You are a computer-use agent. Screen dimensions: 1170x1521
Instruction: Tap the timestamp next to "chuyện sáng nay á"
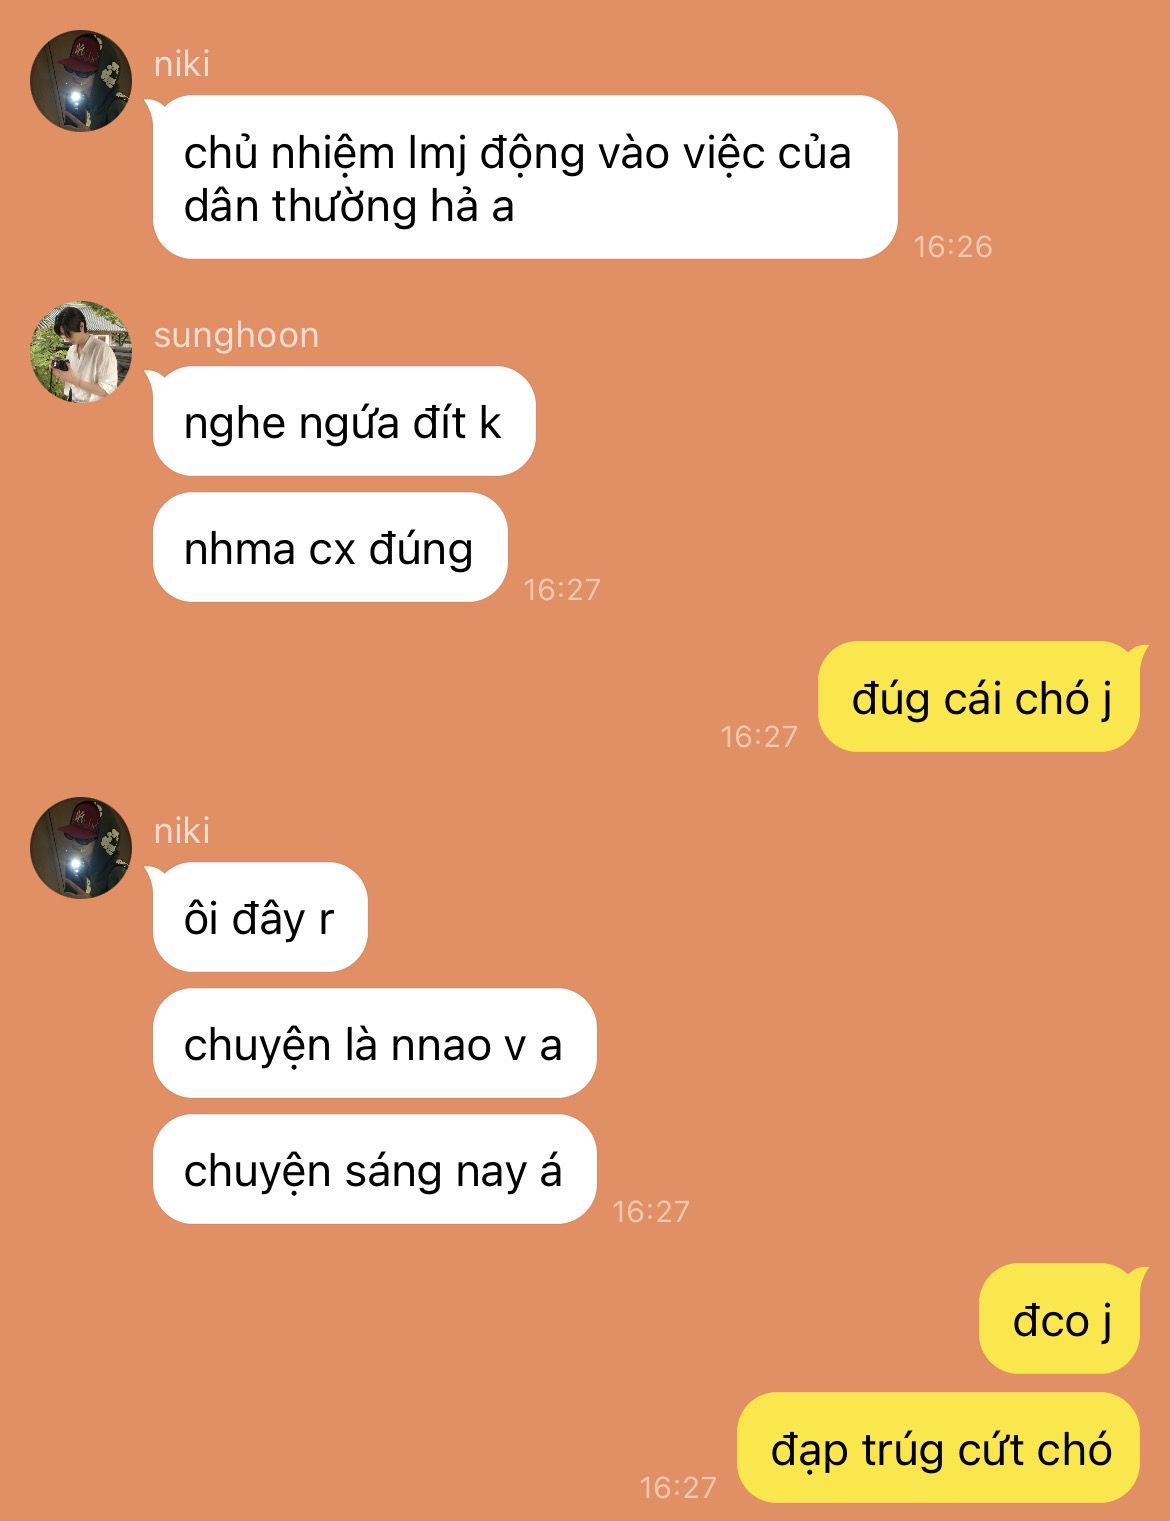(x=651, y=1211)
